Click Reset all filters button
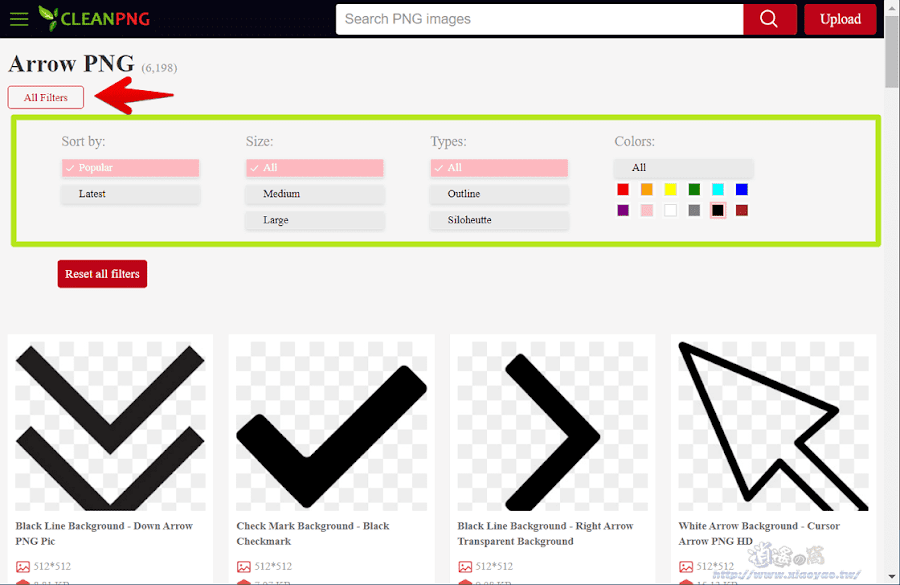 coord(102,274)
